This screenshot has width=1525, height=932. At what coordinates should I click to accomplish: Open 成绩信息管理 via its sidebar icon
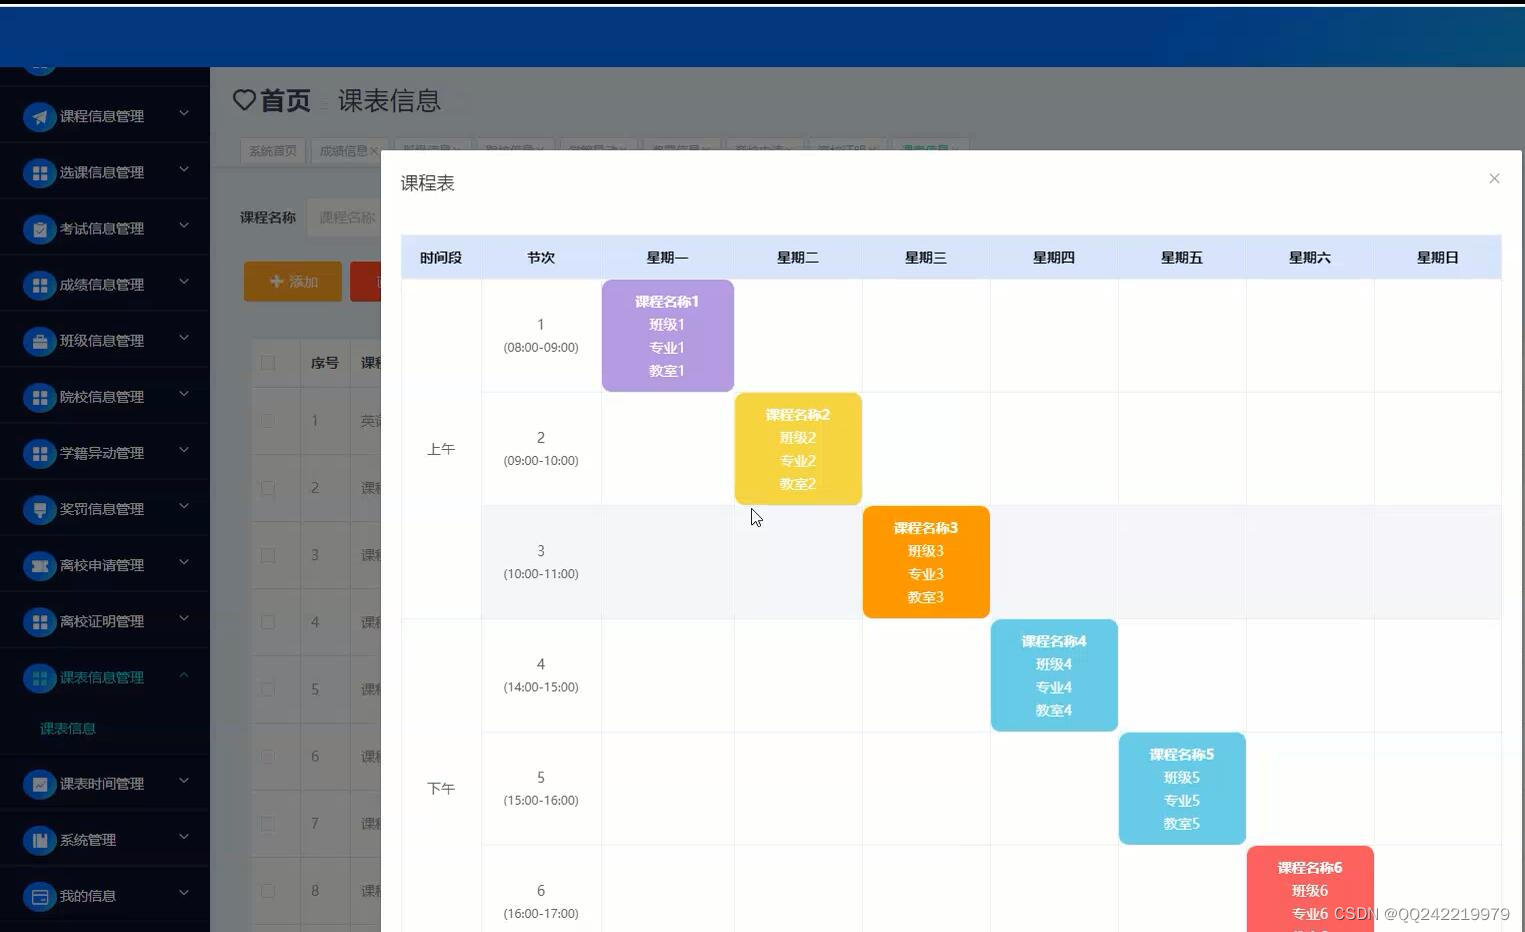tap(39, 284)
